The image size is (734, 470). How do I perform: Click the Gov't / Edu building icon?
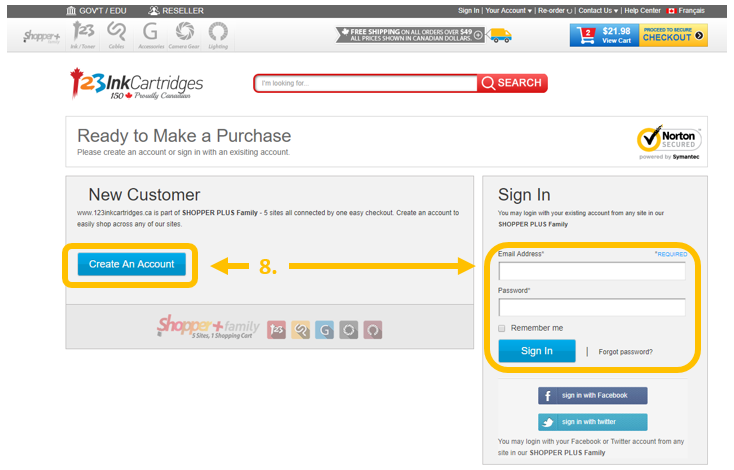71,11
